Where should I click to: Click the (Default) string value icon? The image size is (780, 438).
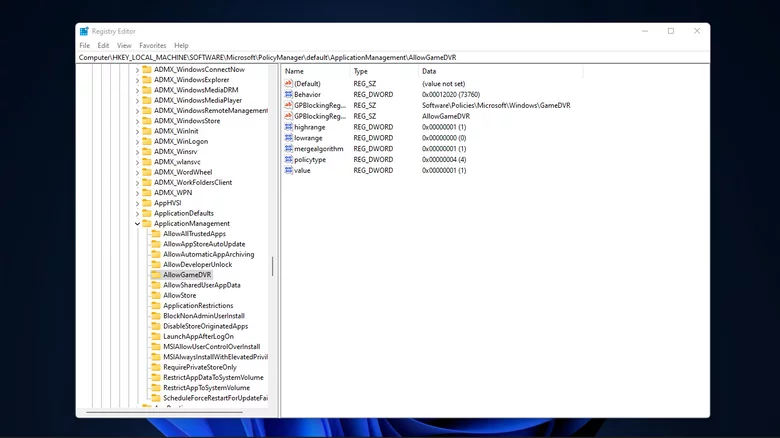(x=289, y=83)
